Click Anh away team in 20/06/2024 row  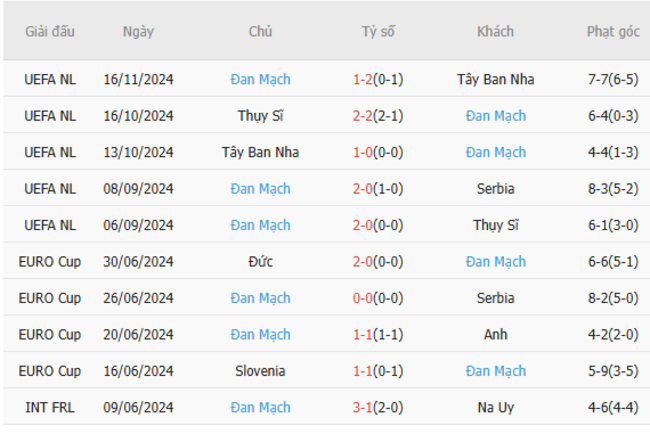coord(495,335)
